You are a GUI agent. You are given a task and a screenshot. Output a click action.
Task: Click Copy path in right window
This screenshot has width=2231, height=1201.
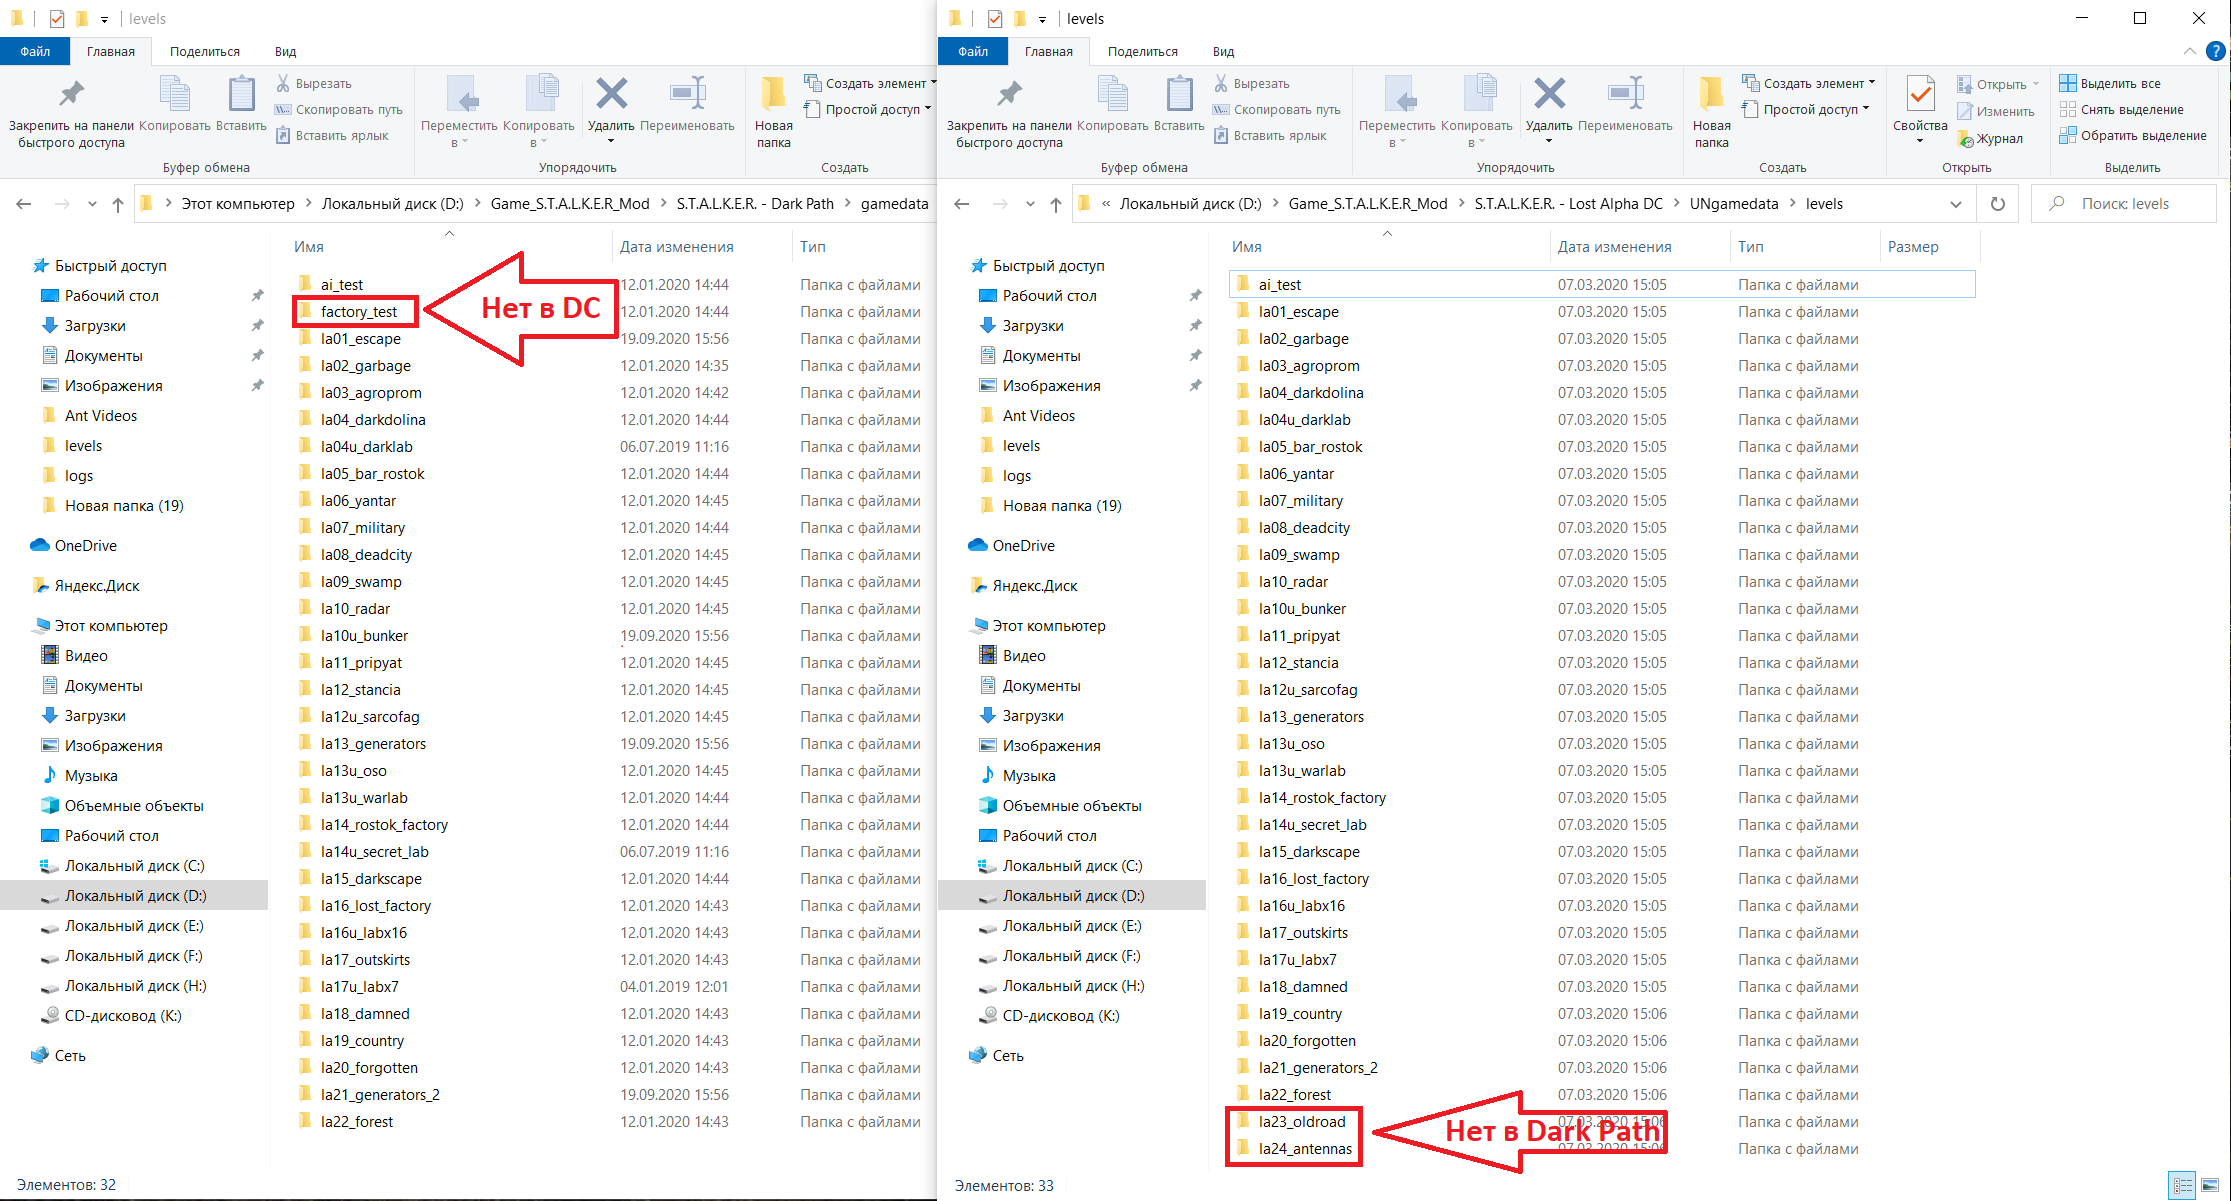[x=1277, y=110]
